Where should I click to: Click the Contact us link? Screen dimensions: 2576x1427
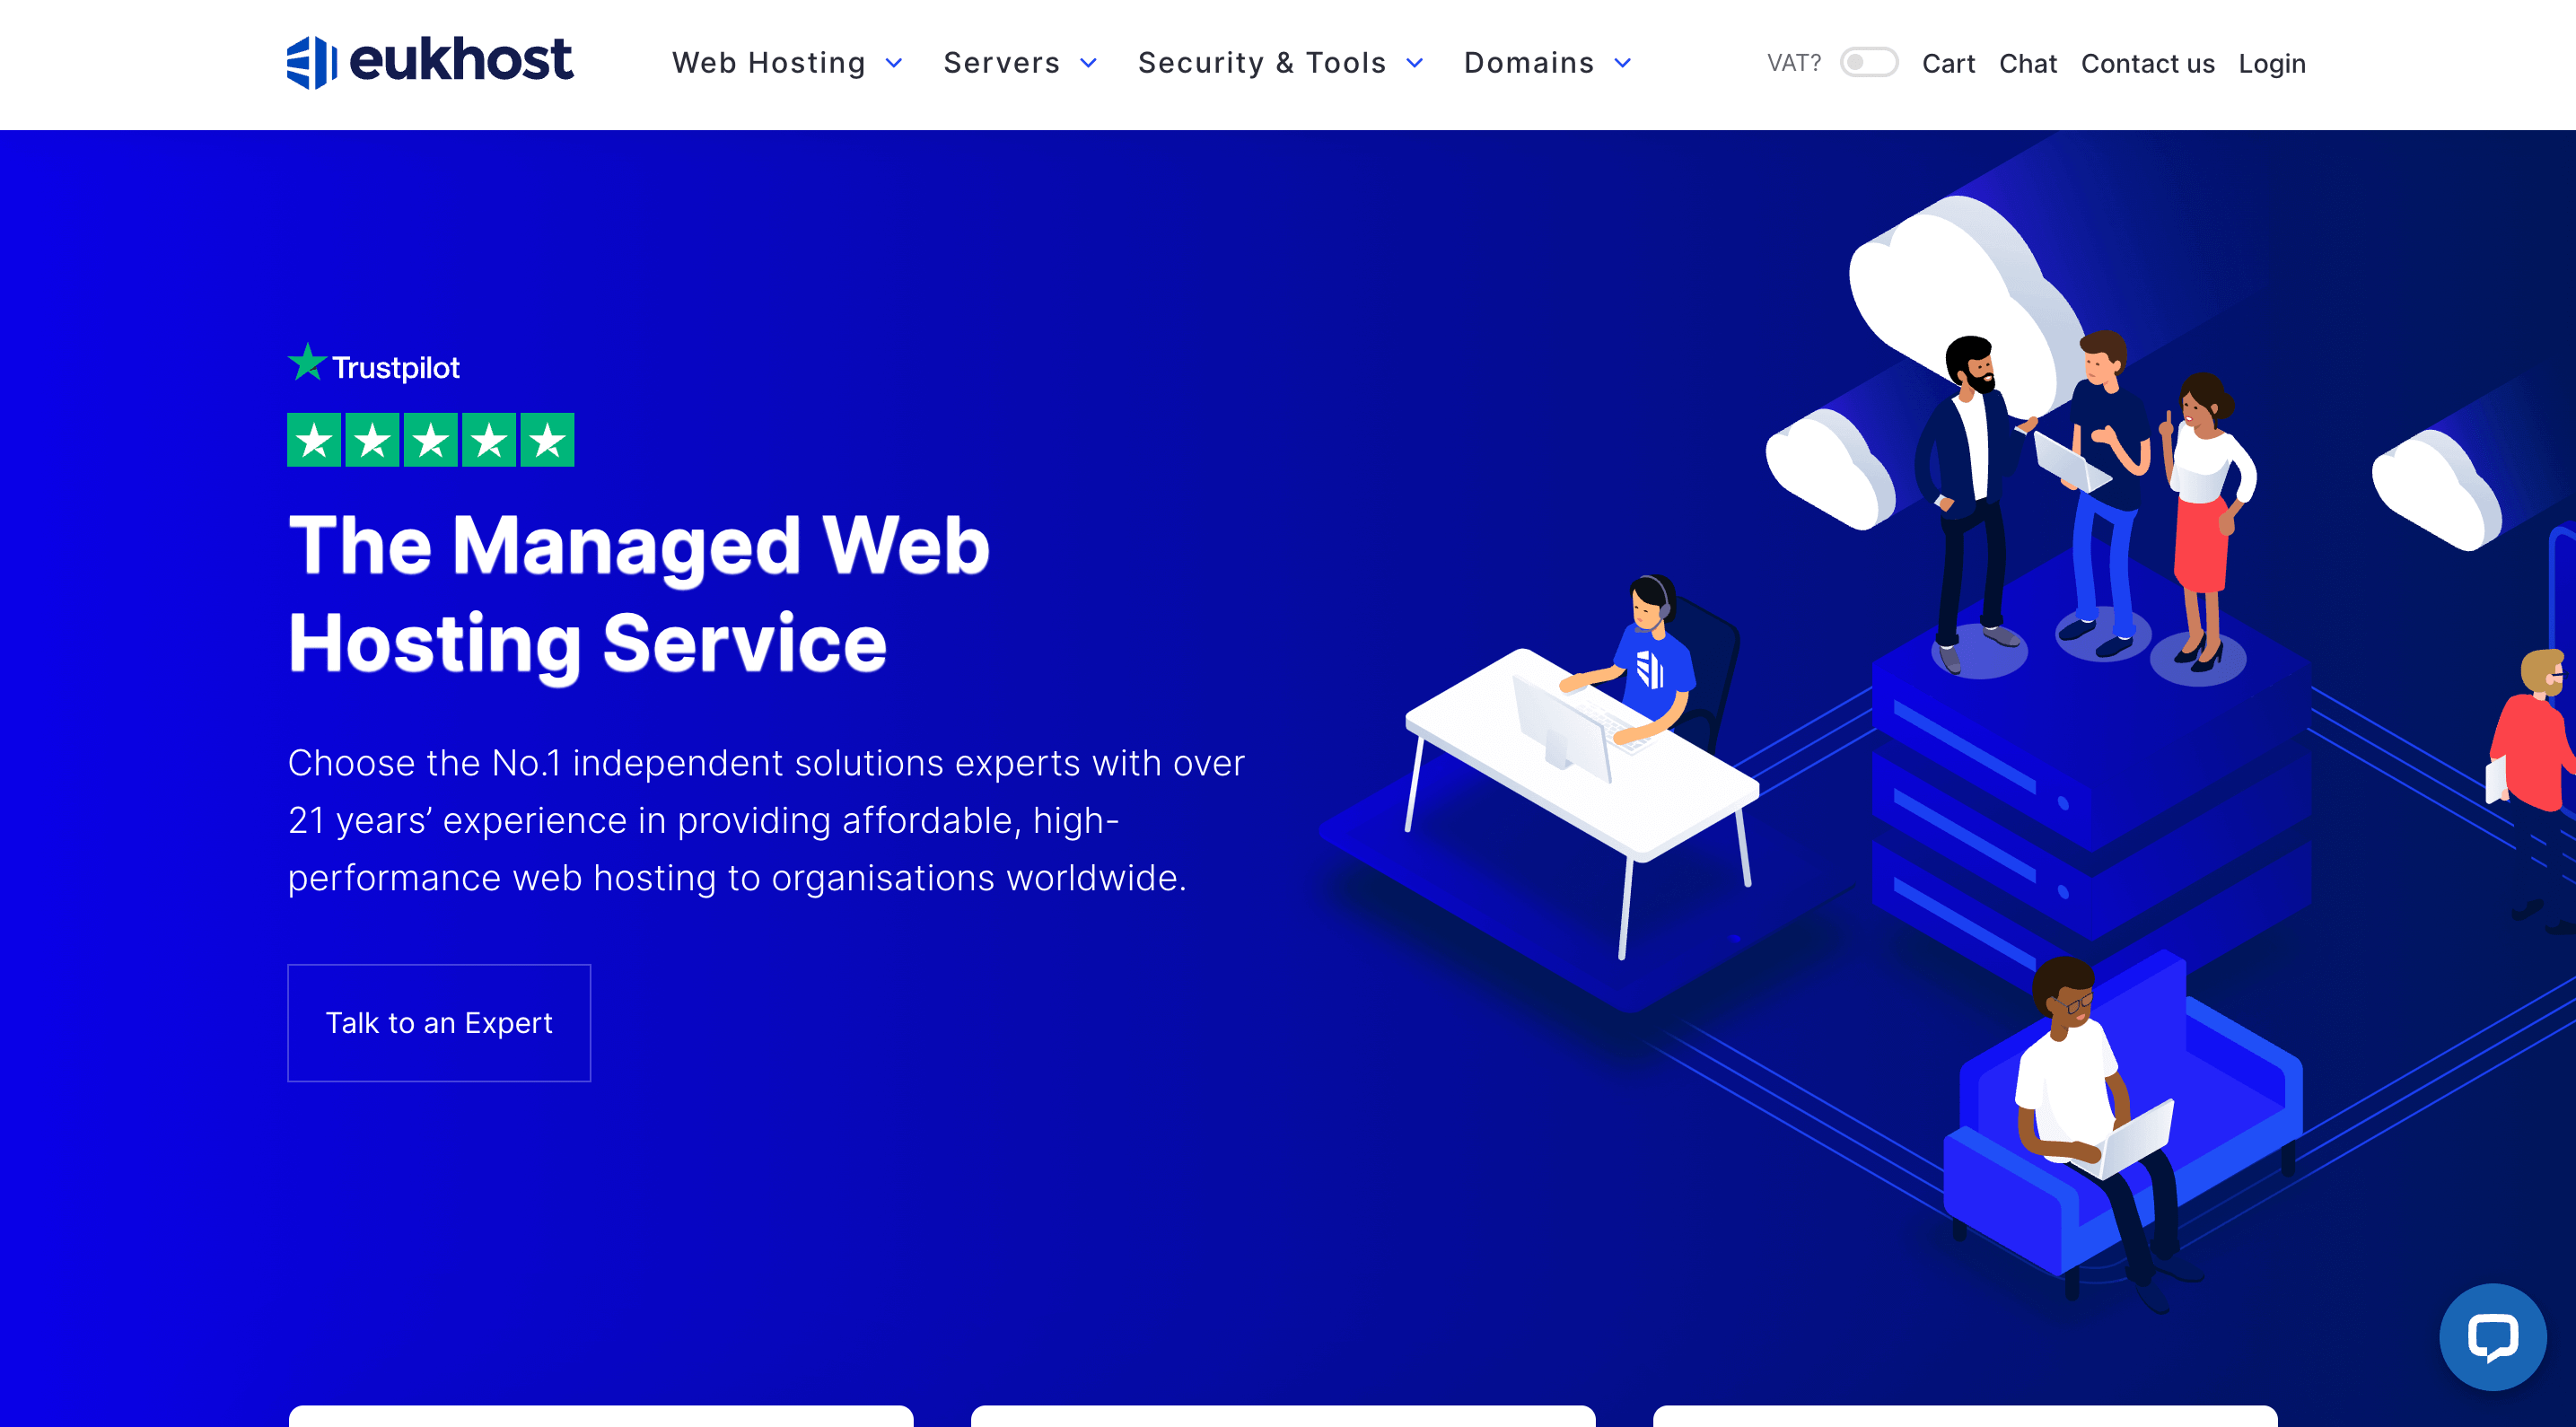point(2147,63)
